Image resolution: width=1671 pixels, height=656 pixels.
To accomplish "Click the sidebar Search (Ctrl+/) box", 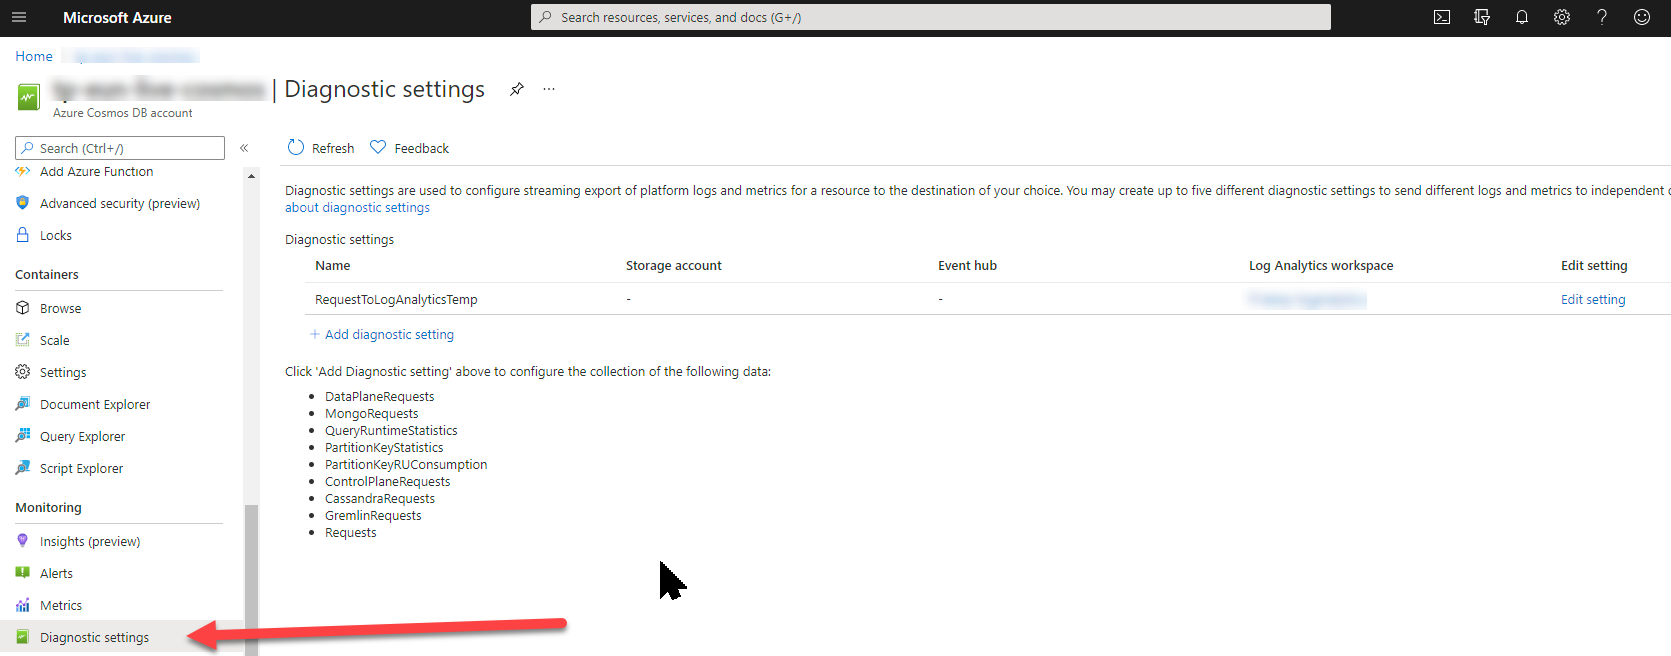I will coord(120,148).
